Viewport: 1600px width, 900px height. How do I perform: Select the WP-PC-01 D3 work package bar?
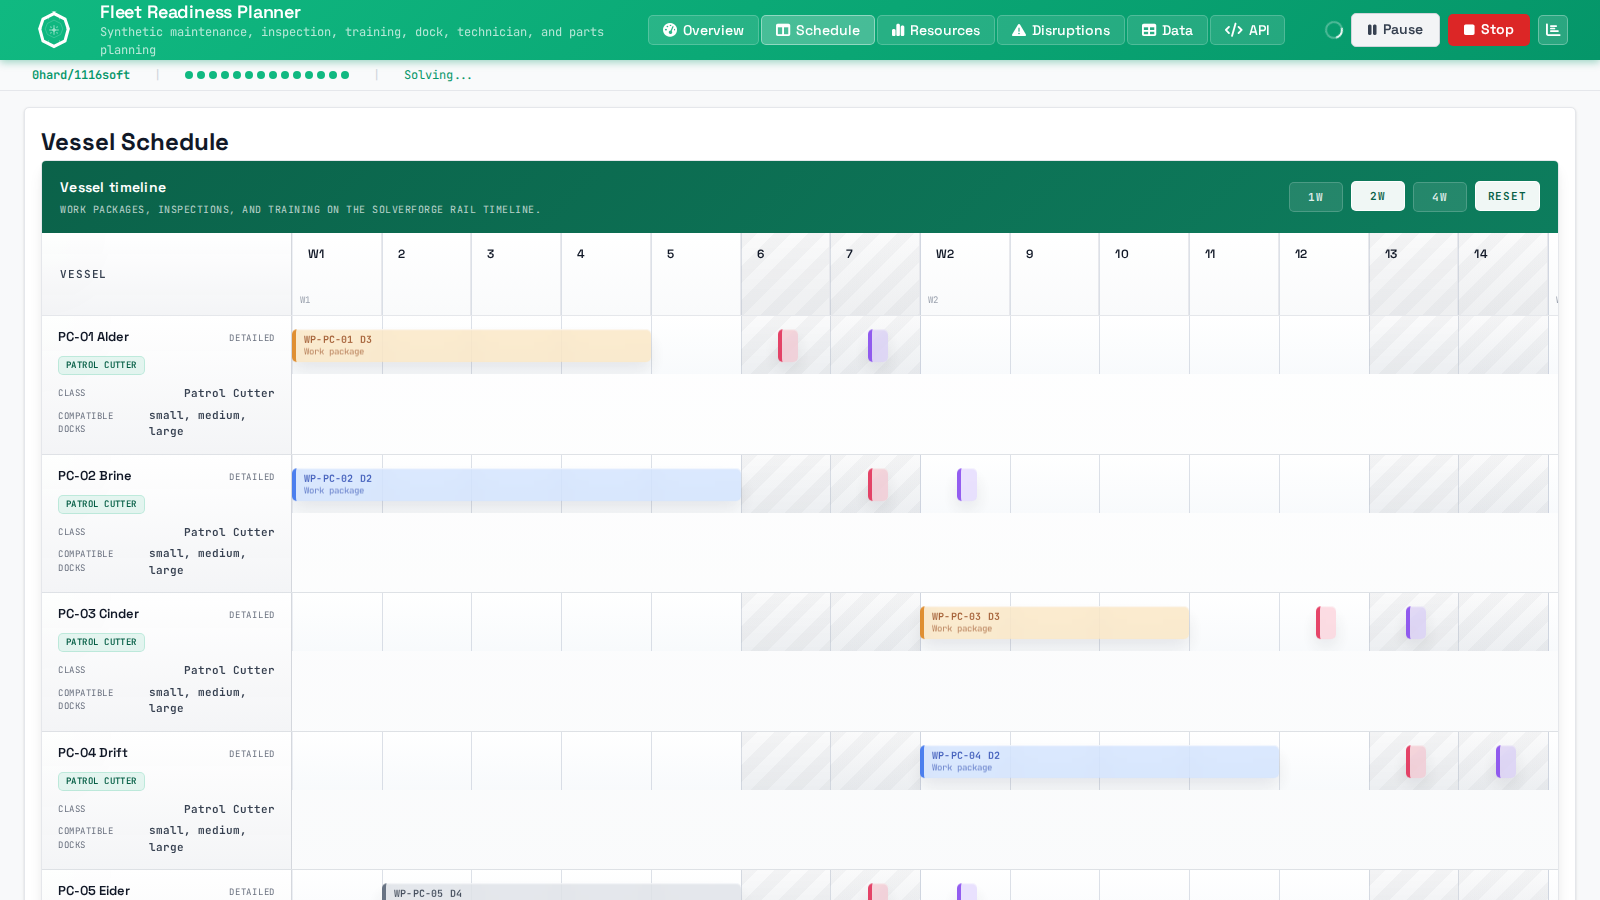(472, 346)
